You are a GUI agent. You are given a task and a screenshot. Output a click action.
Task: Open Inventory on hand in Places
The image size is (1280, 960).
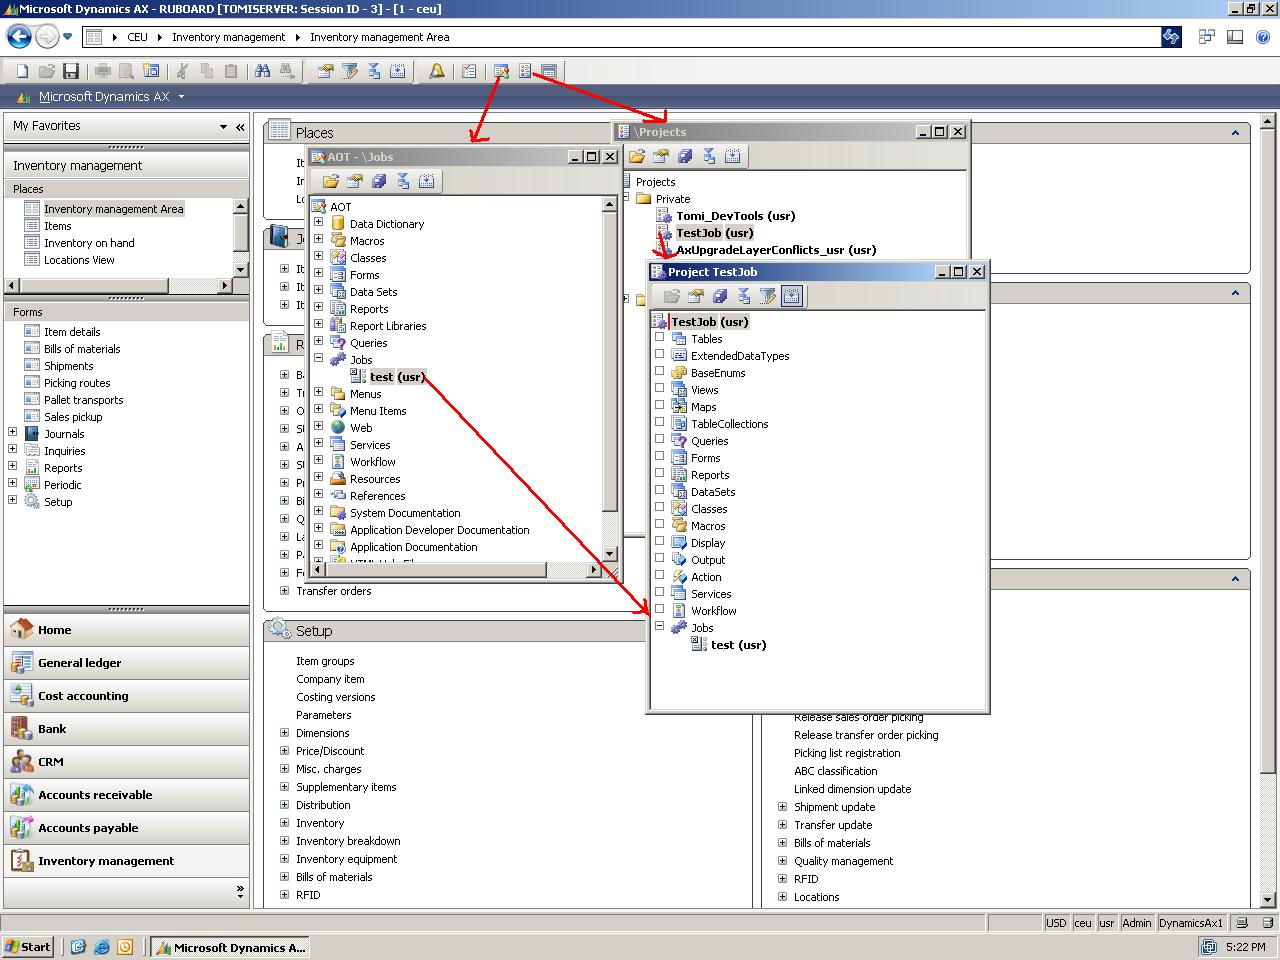click(89, 243)
